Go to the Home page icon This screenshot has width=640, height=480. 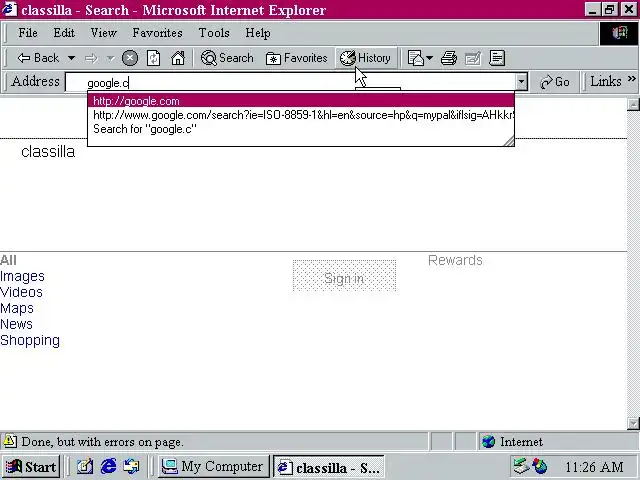[178, 58]
